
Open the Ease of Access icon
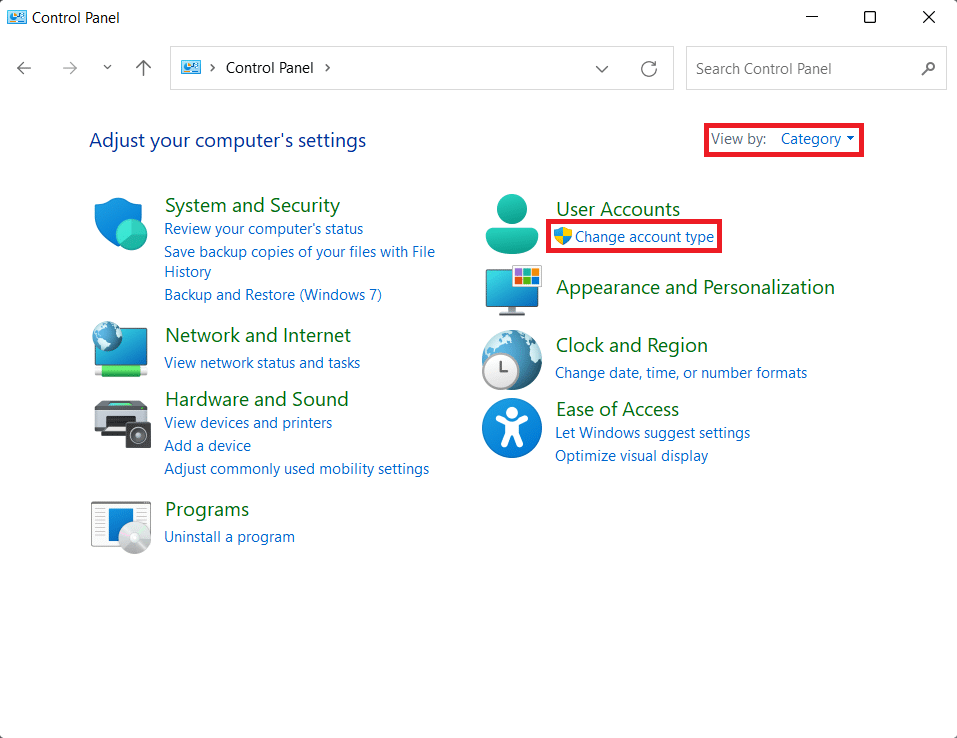(x=512, y=427)
